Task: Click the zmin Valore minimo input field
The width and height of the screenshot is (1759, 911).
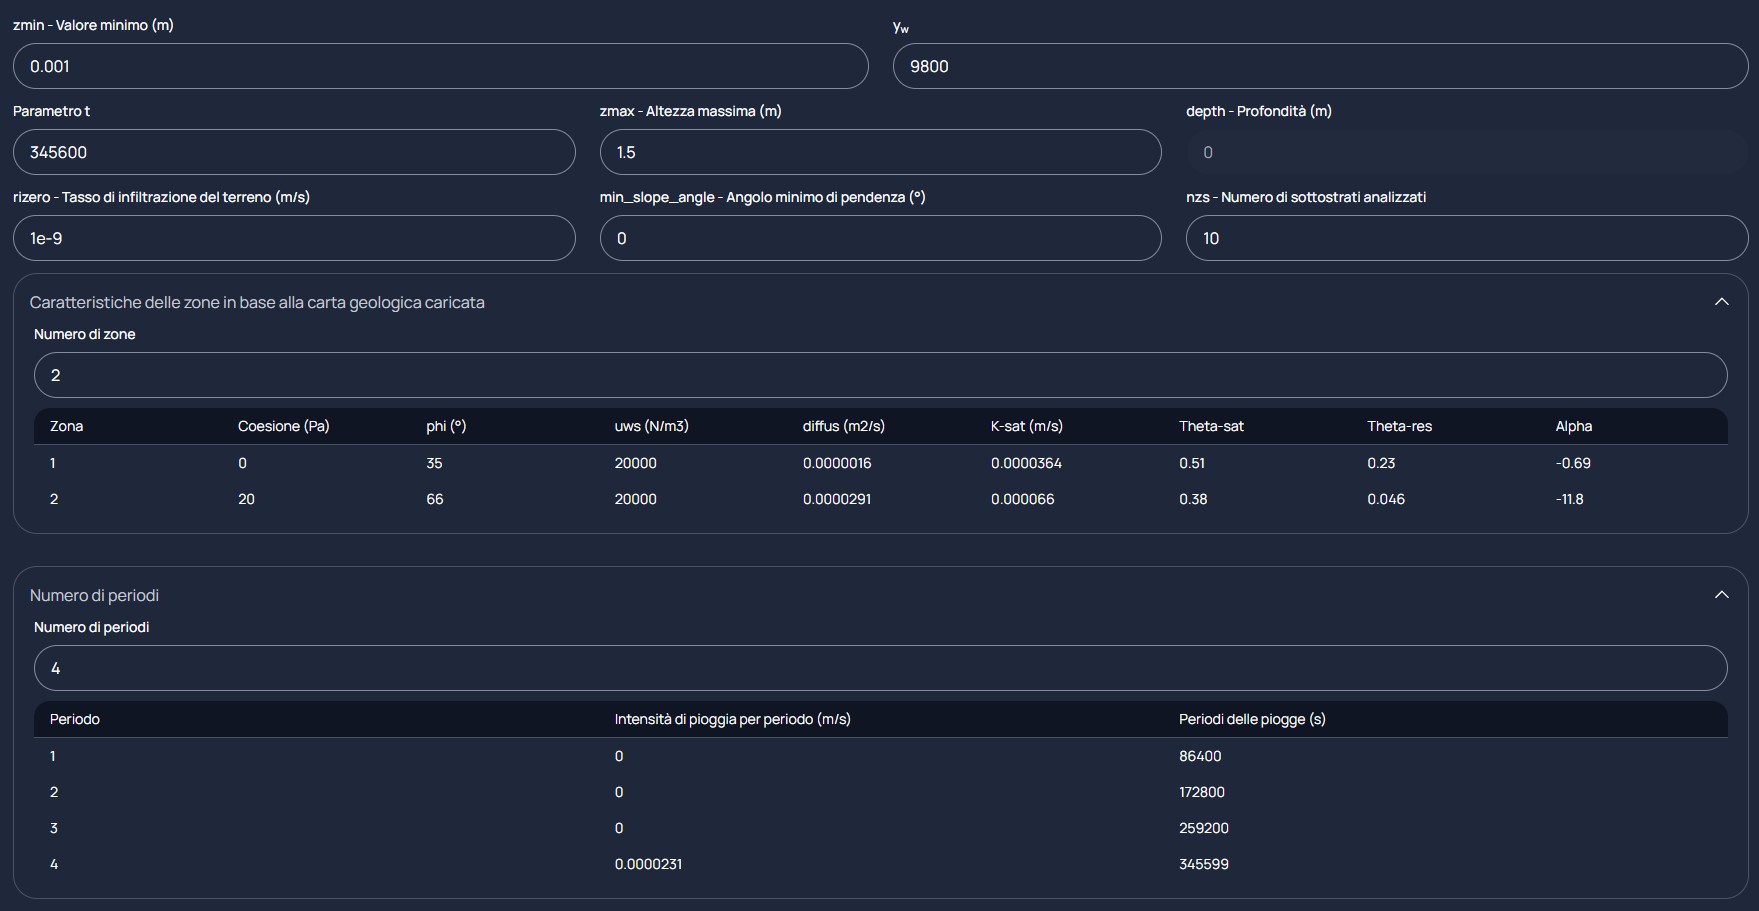Action: coord(441,66)
